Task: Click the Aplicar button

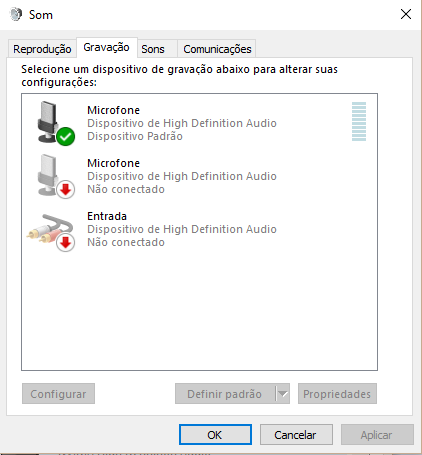Action: 377,435
